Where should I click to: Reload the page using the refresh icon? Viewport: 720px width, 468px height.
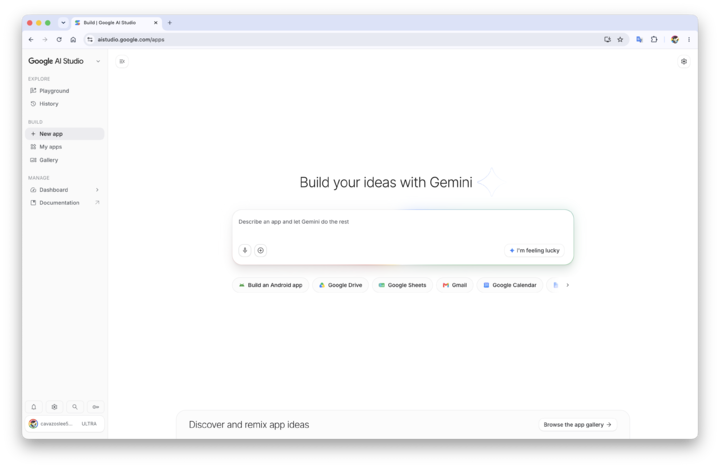click(x=59, y=39)
